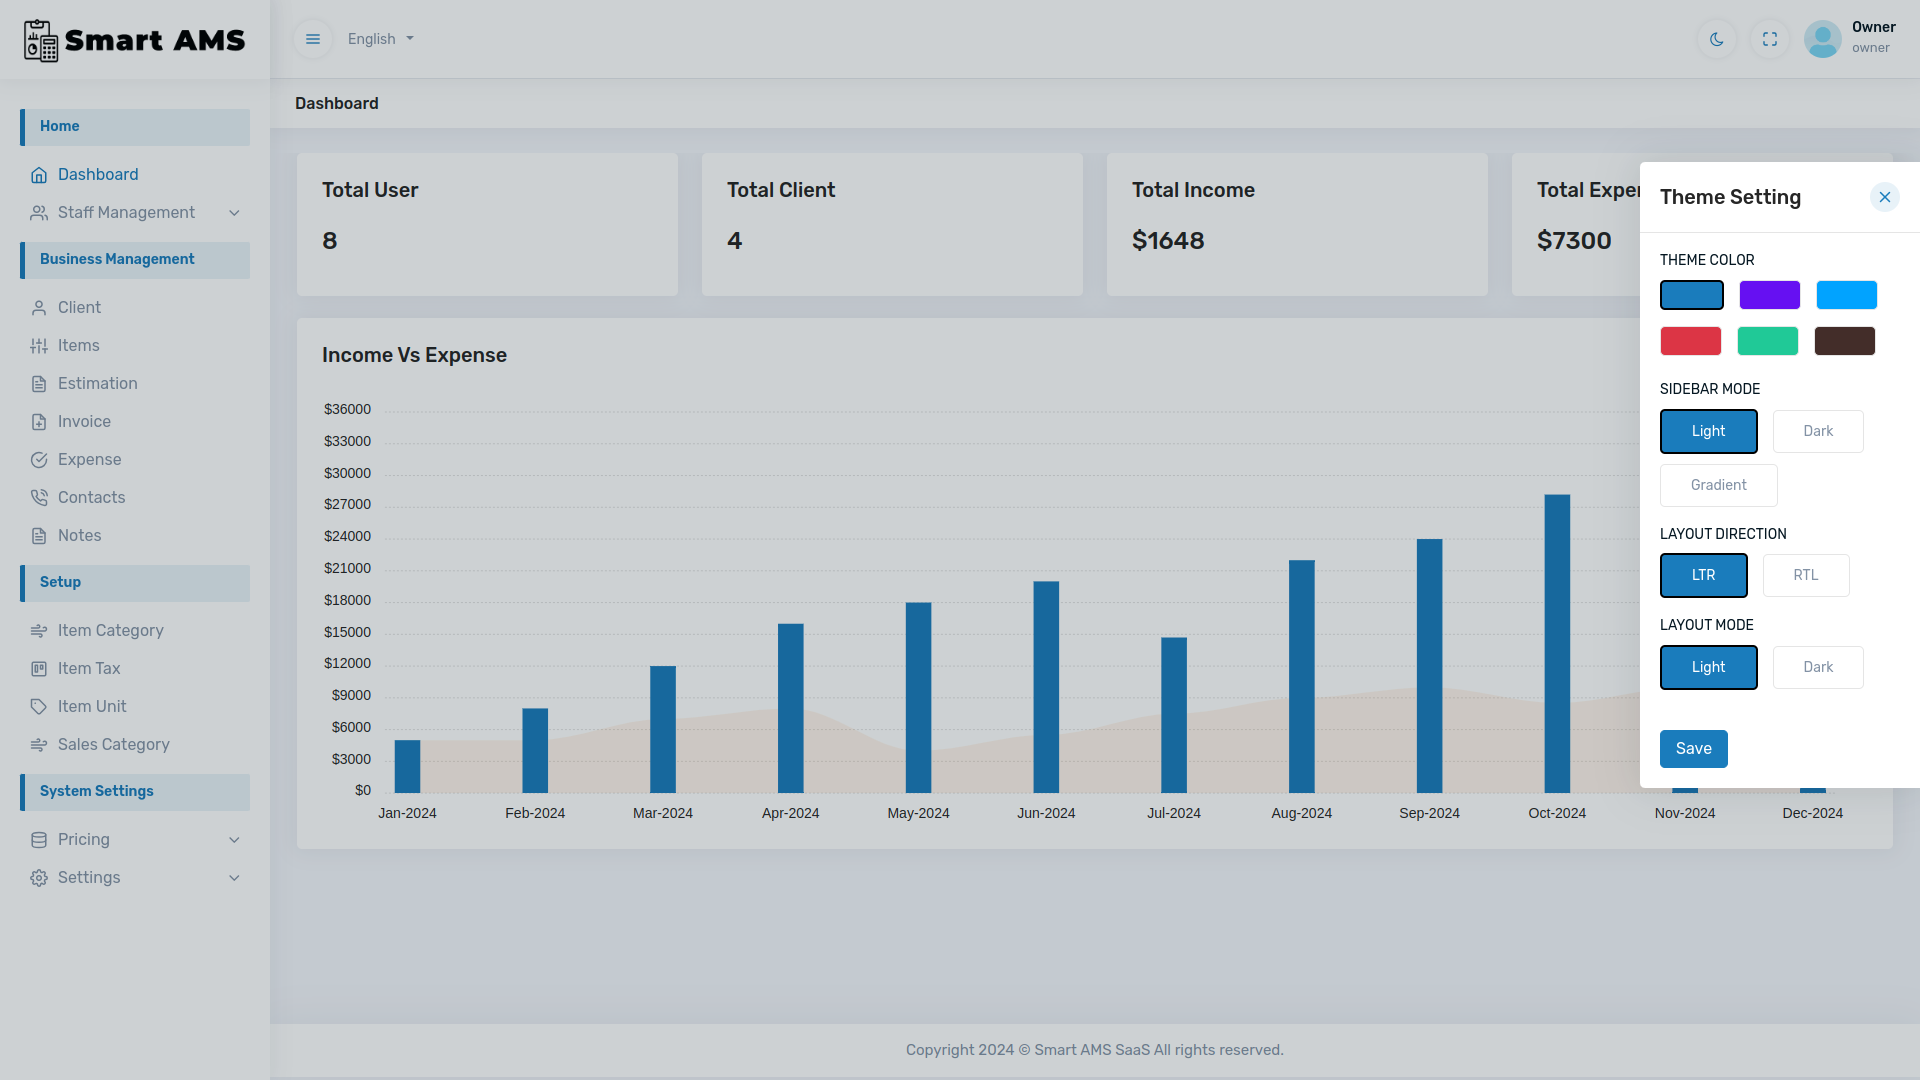Toggle dark mode using the moon icon
The width and height of the screenshot is (1920, 1080).
pos(1717,39)
